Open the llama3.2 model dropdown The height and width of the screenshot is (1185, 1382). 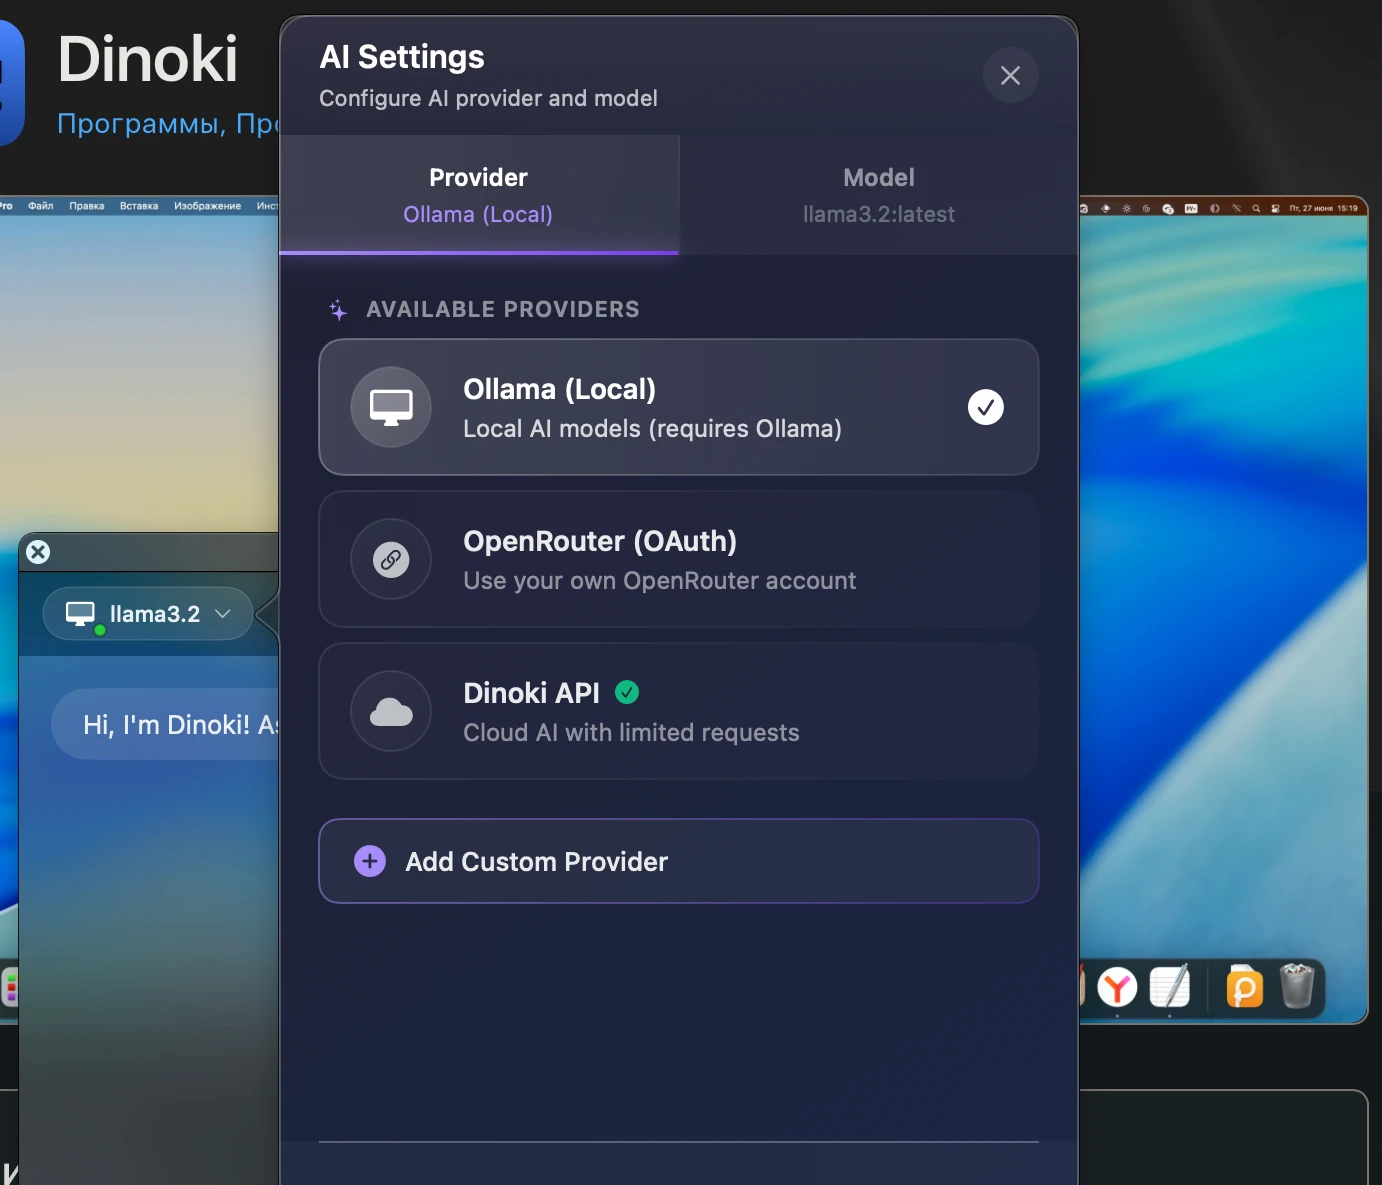pyautogui.click(x=148, y=613)
